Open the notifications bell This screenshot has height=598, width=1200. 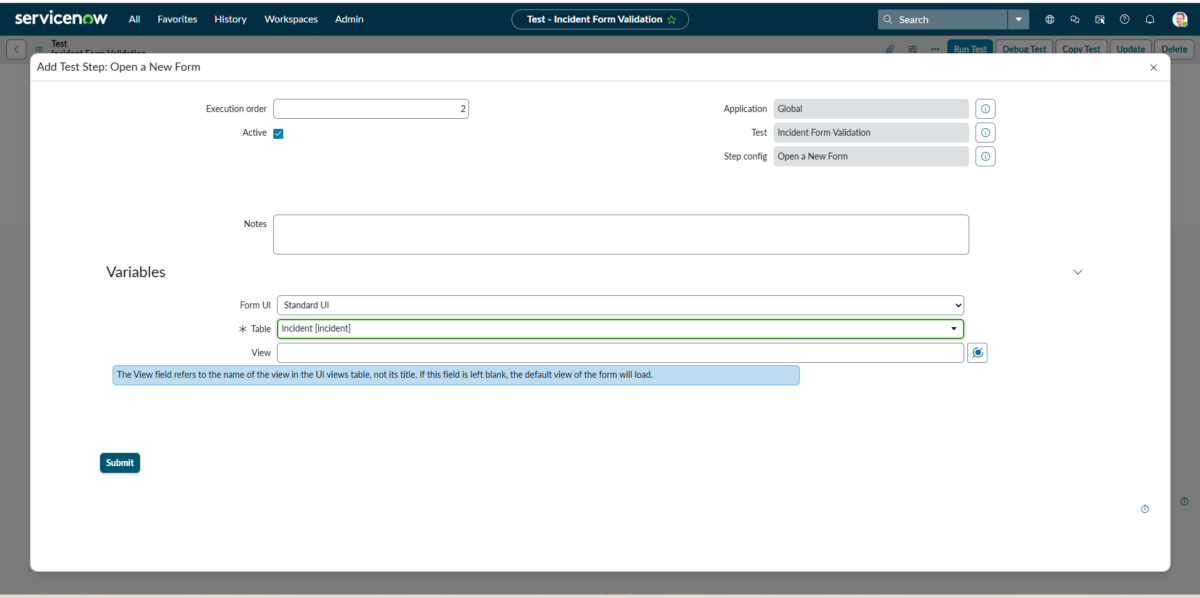(x=1150, y=19)
